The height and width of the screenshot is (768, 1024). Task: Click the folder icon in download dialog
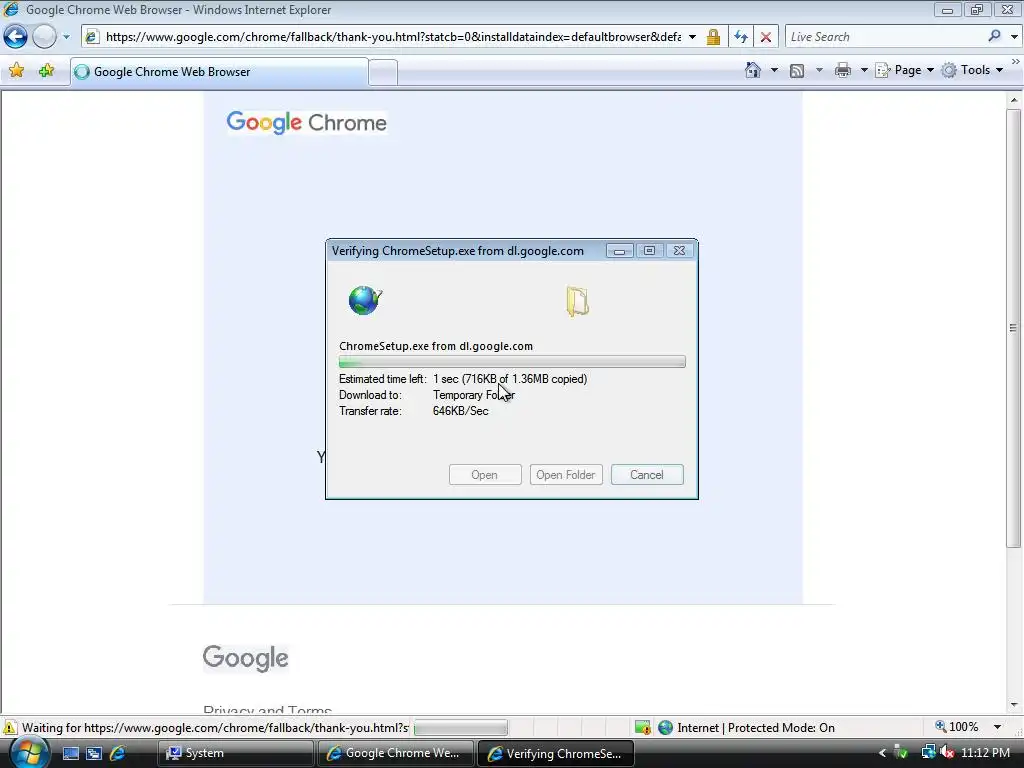(x=577, y=301)
